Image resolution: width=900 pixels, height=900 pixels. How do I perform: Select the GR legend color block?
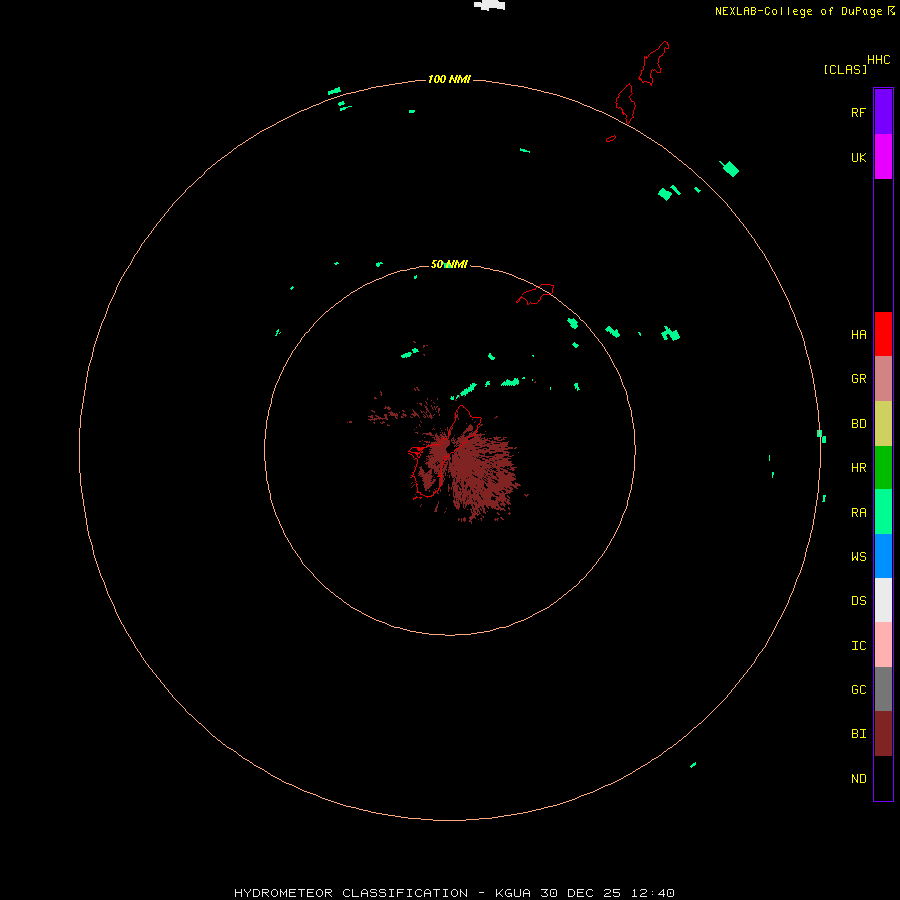pyautogui.click(x=883, y=378)
